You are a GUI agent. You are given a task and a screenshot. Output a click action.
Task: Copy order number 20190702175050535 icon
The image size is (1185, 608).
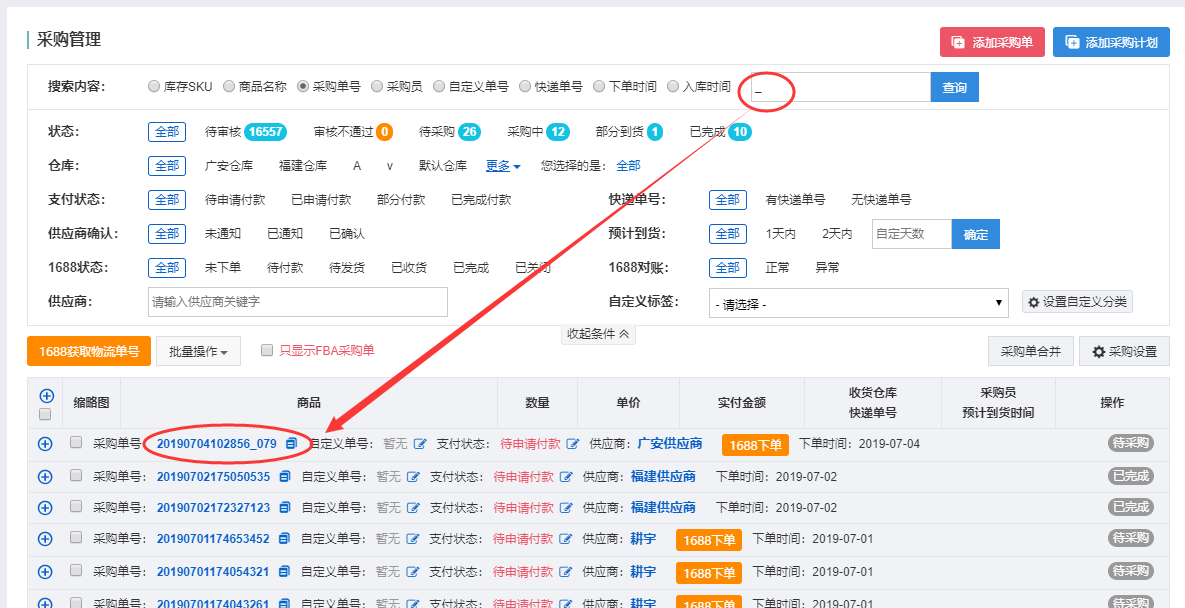pyautogui.click(x=284, y=477)
